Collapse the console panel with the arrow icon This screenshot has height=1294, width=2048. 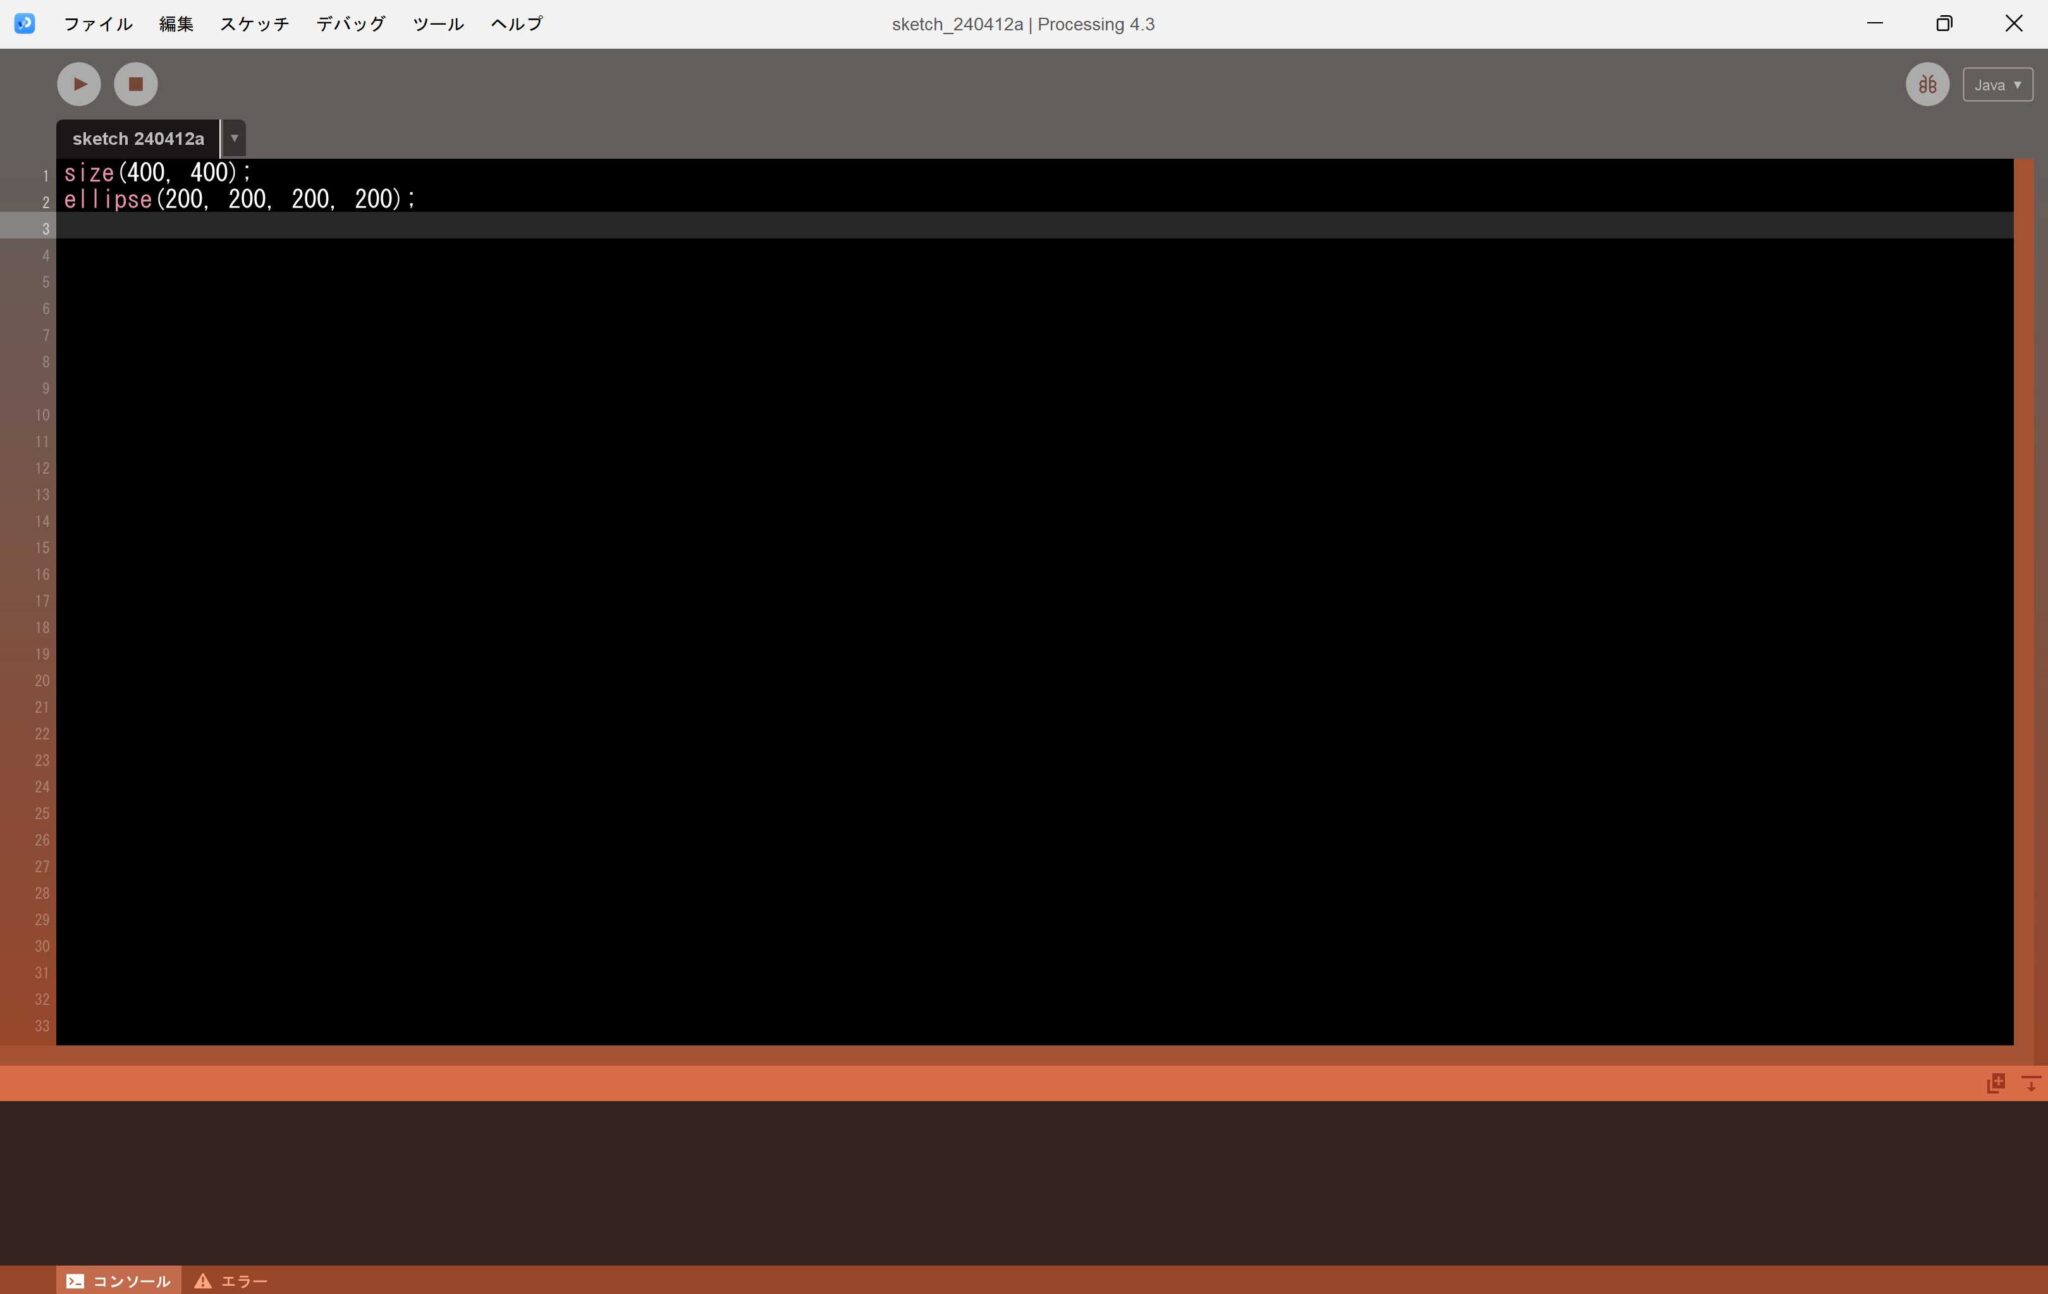(2032, 1083)
